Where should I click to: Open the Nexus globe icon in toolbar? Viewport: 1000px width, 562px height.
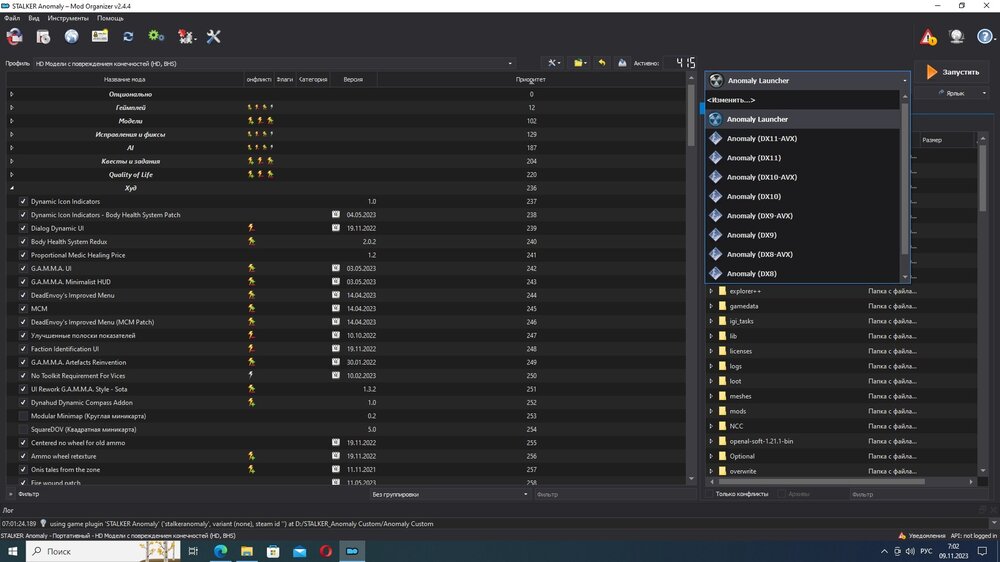point(71,36)
